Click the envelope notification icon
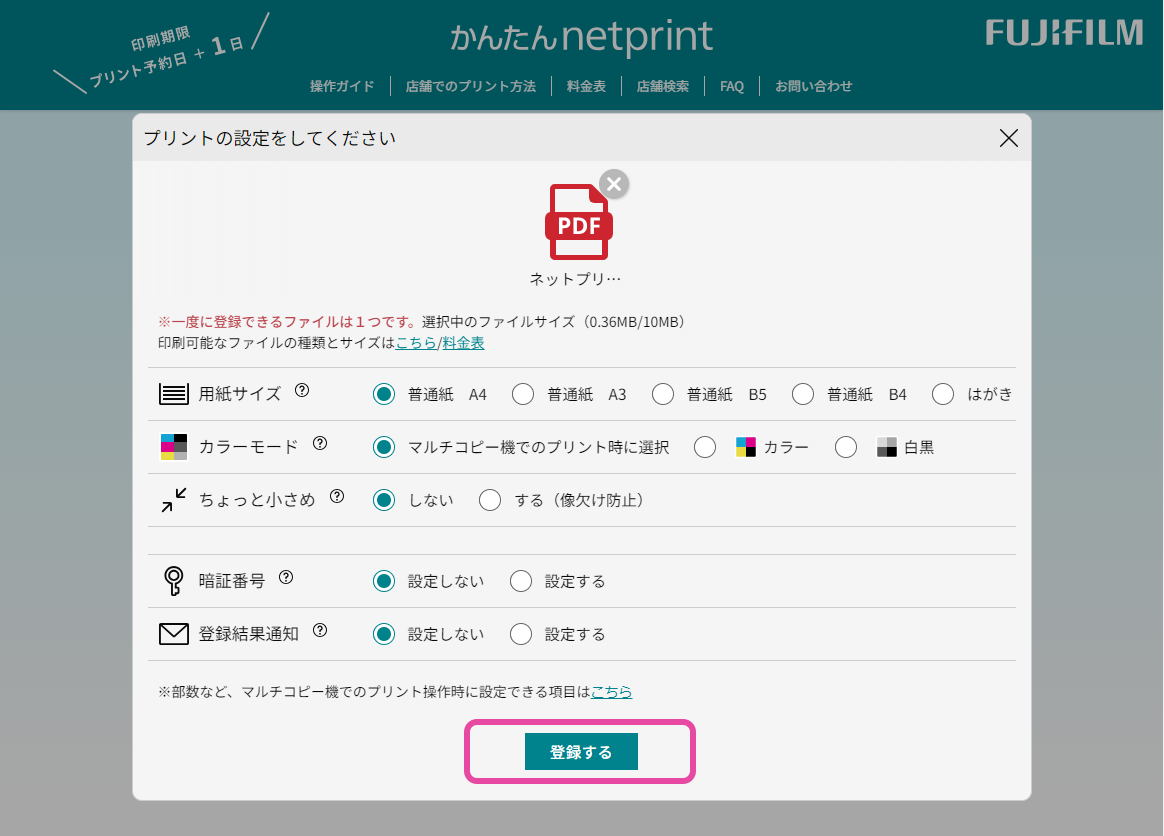 click(x=174, y=634)
